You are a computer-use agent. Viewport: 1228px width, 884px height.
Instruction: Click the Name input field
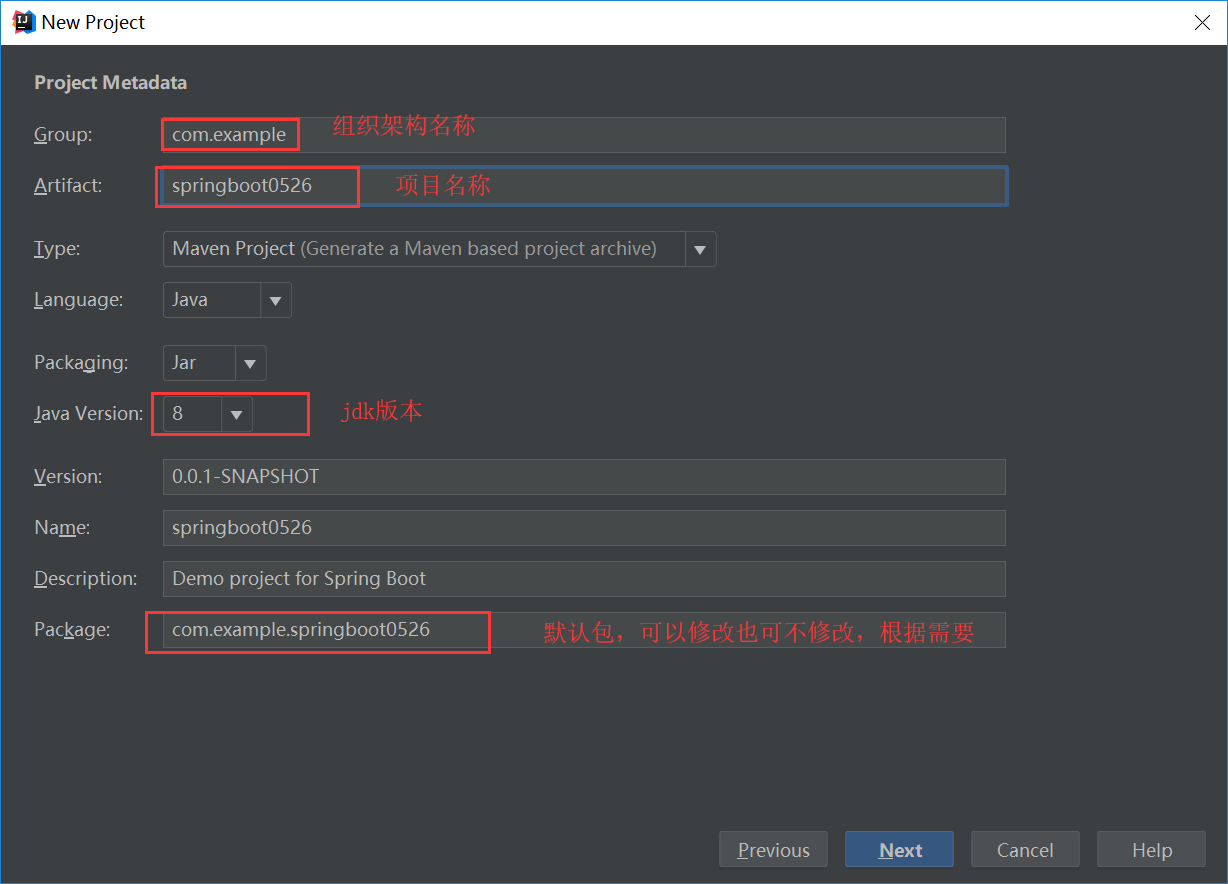point(584,528)
